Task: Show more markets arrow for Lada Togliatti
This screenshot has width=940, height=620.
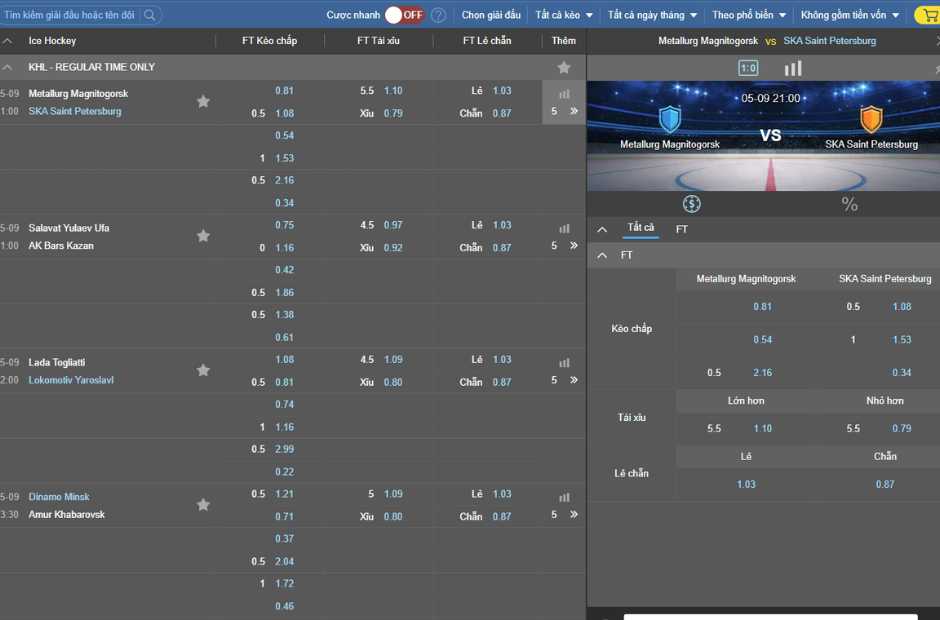Action: click(574, 380)
